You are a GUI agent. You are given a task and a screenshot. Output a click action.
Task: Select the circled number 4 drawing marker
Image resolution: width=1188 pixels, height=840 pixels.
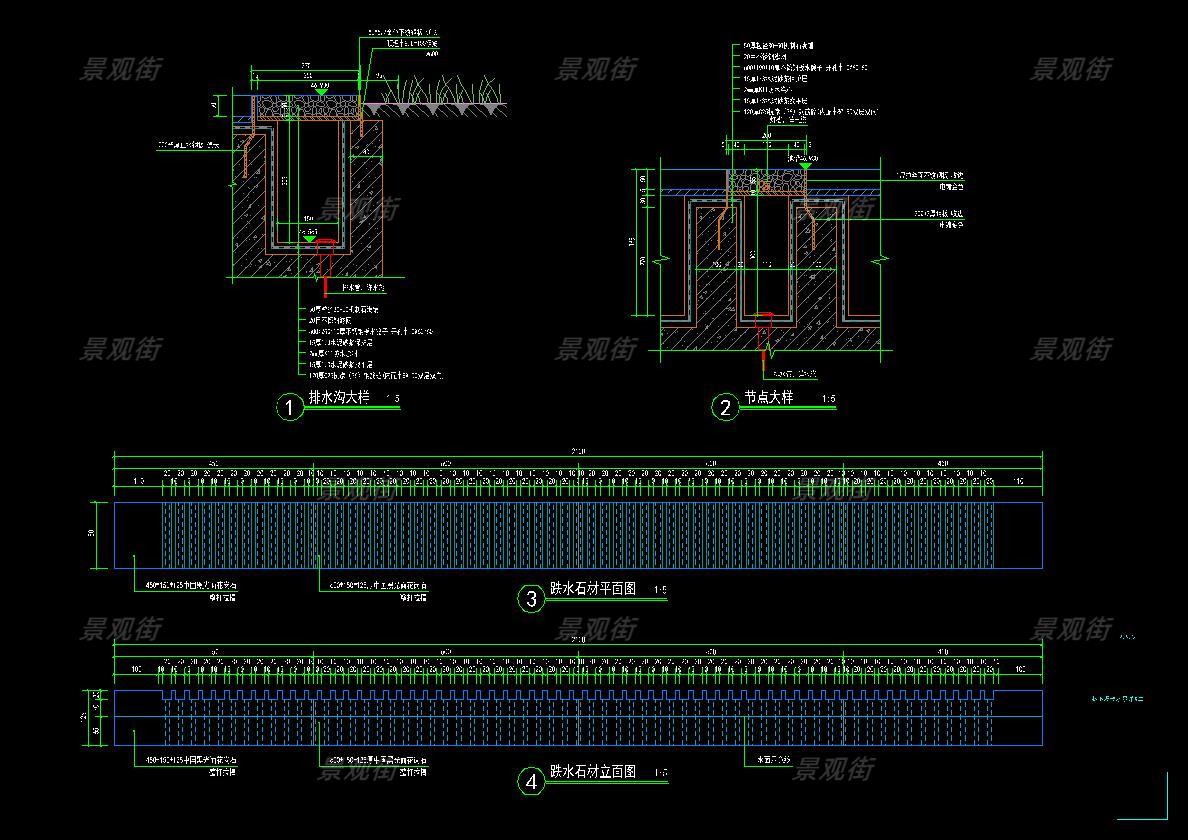tap(531, 782)
